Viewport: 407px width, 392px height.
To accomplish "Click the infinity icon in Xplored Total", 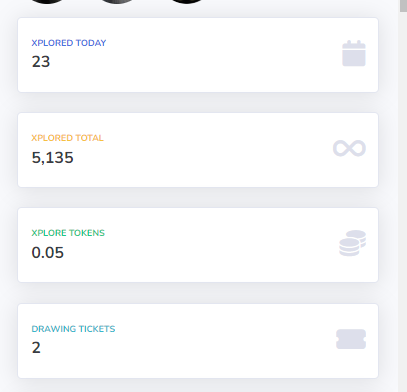I will (x=349, y=148).
